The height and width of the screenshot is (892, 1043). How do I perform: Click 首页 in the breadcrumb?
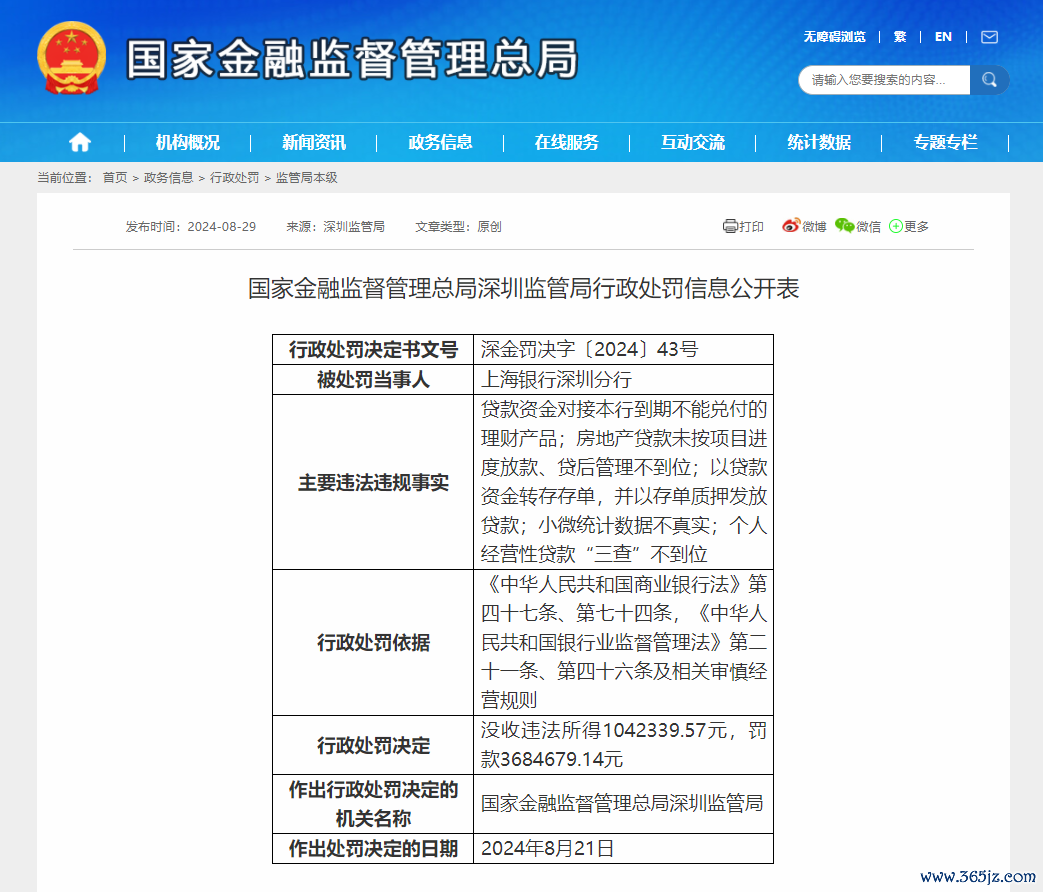pyautogui.click(x=114, y=178)
